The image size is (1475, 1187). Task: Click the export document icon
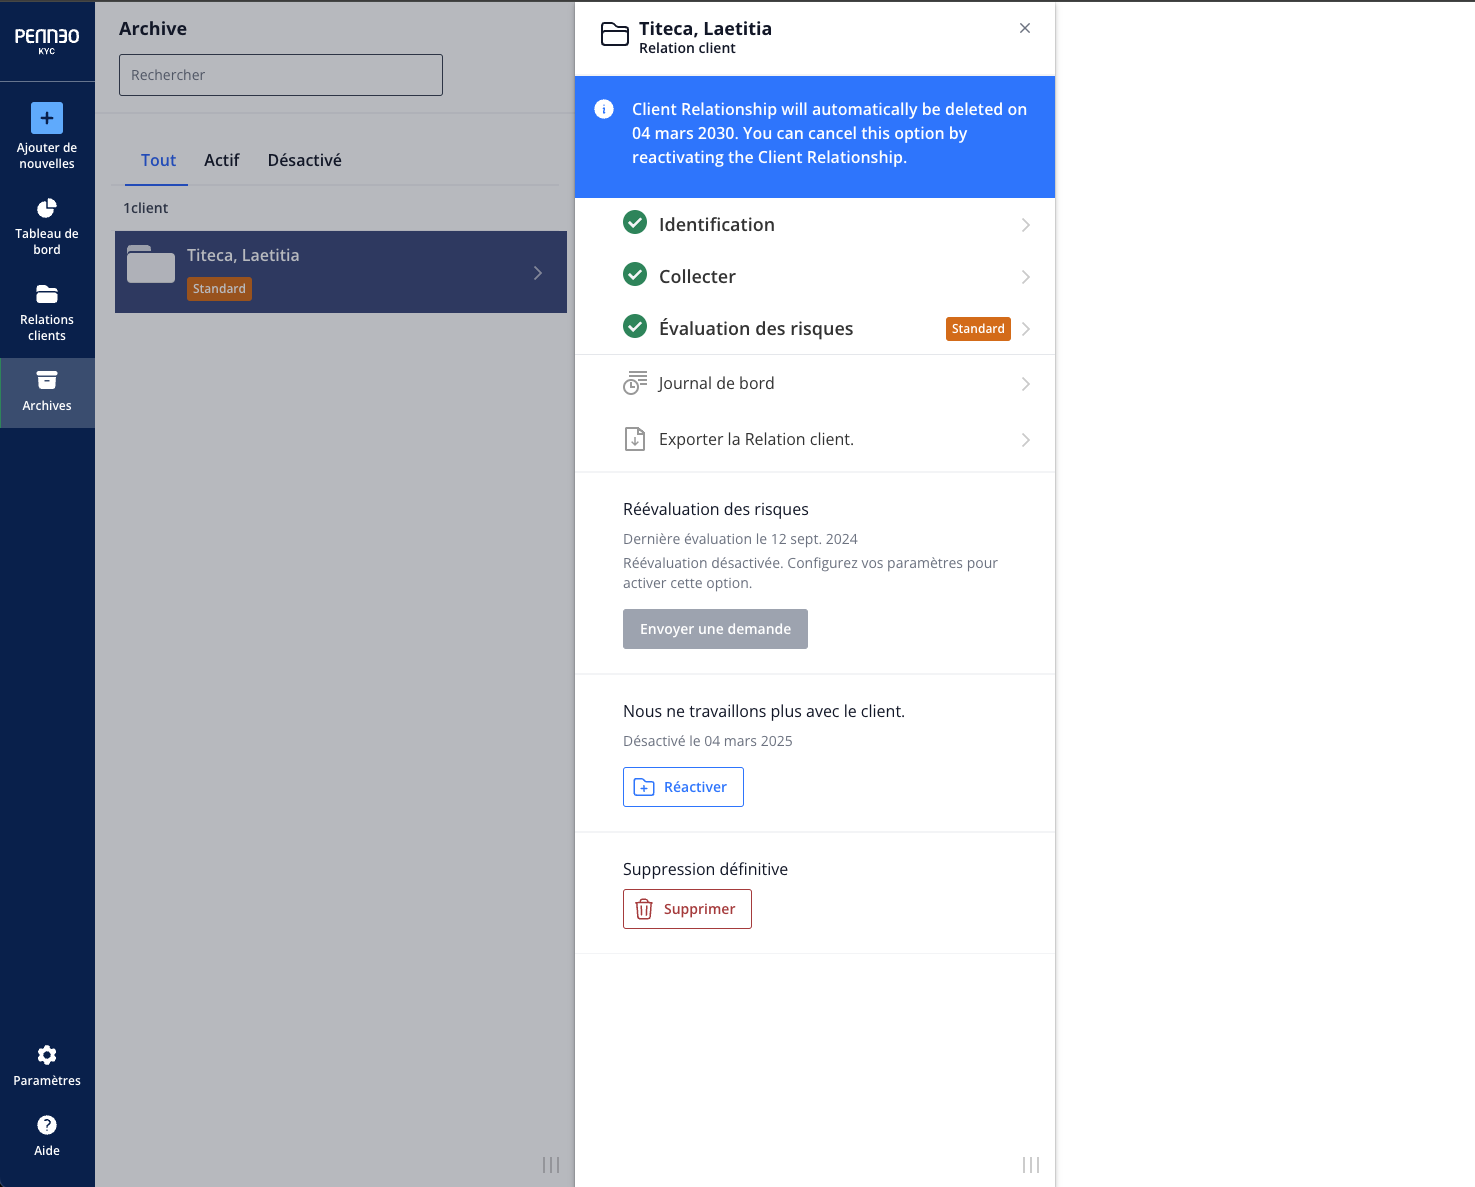point(635,439)
